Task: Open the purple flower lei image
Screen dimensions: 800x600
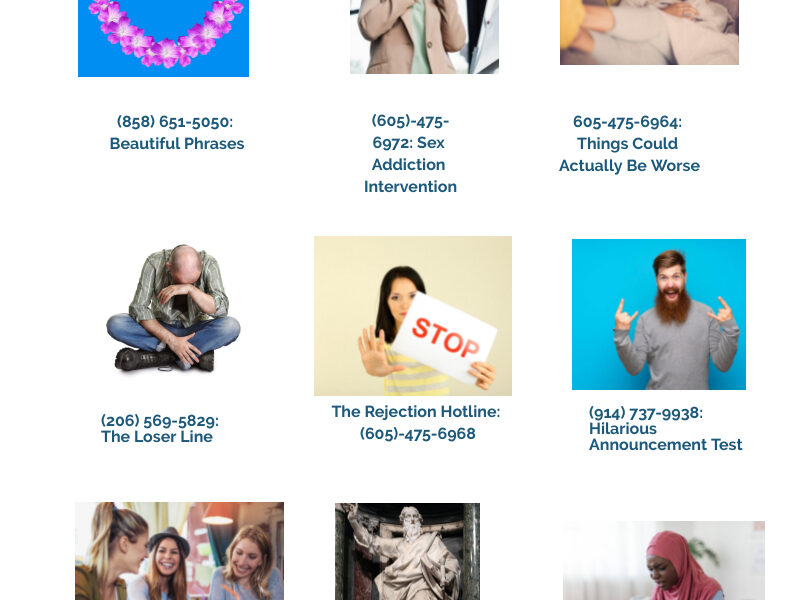Action: tap(163, 38)
